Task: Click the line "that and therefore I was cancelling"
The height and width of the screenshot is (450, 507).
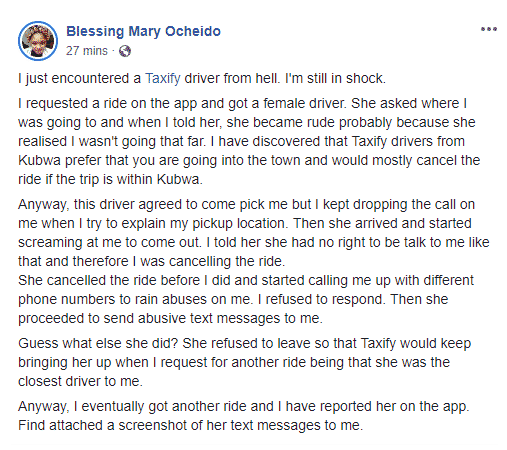Action: pos(152,261)
